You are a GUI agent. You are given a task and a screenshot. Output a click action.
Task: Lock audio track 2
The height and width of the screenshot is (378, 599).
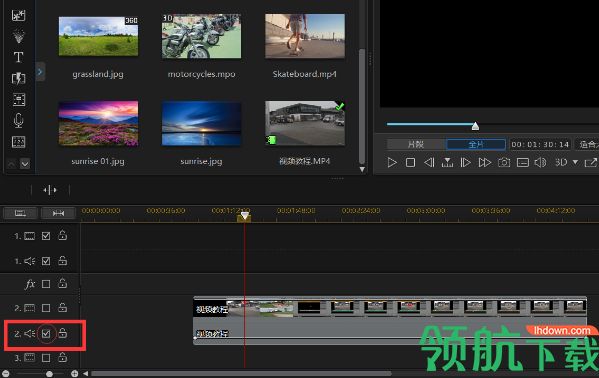click(63, 333)
